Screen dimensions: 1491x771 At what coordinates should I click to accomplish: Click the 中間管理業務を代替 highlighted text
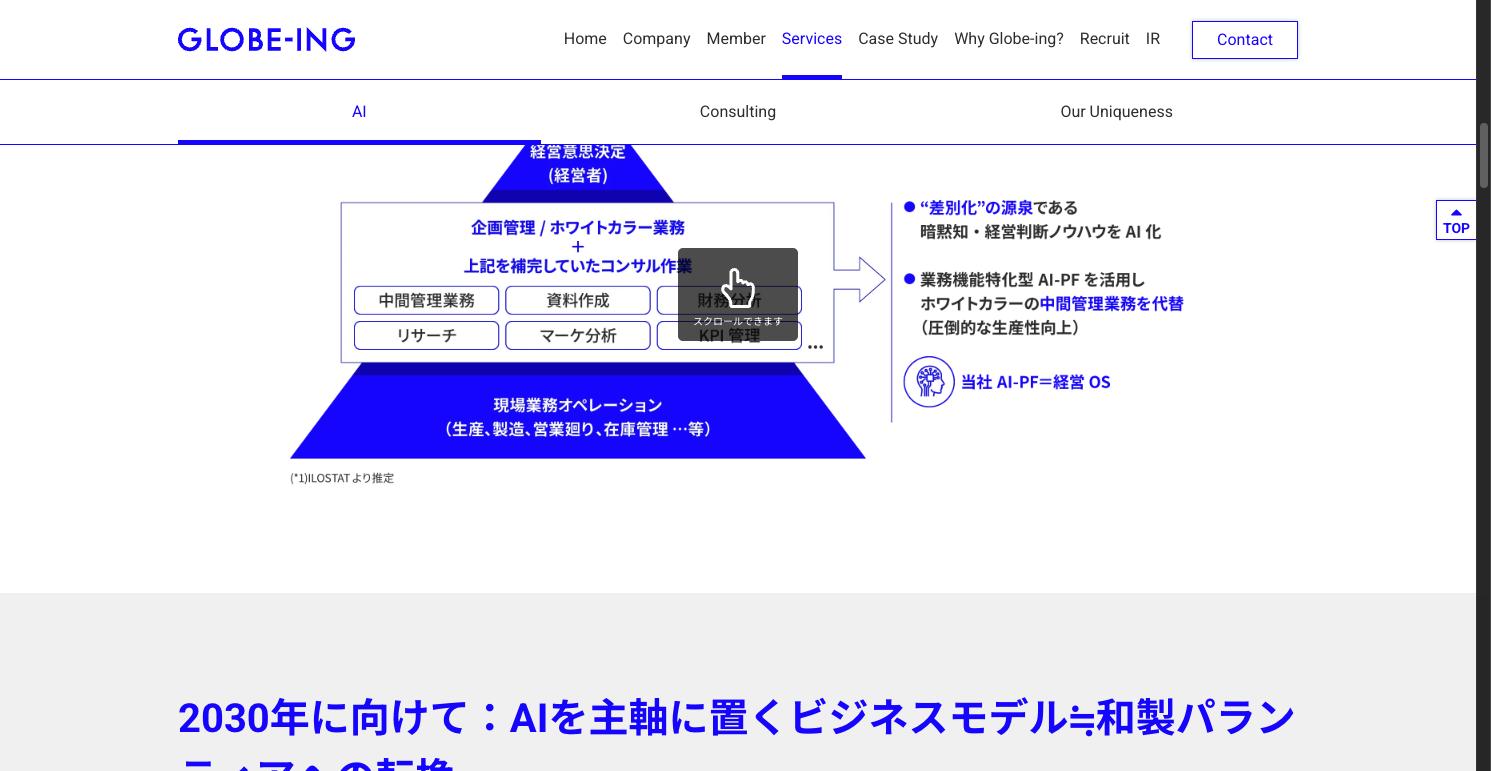(x=1111, y=303)
